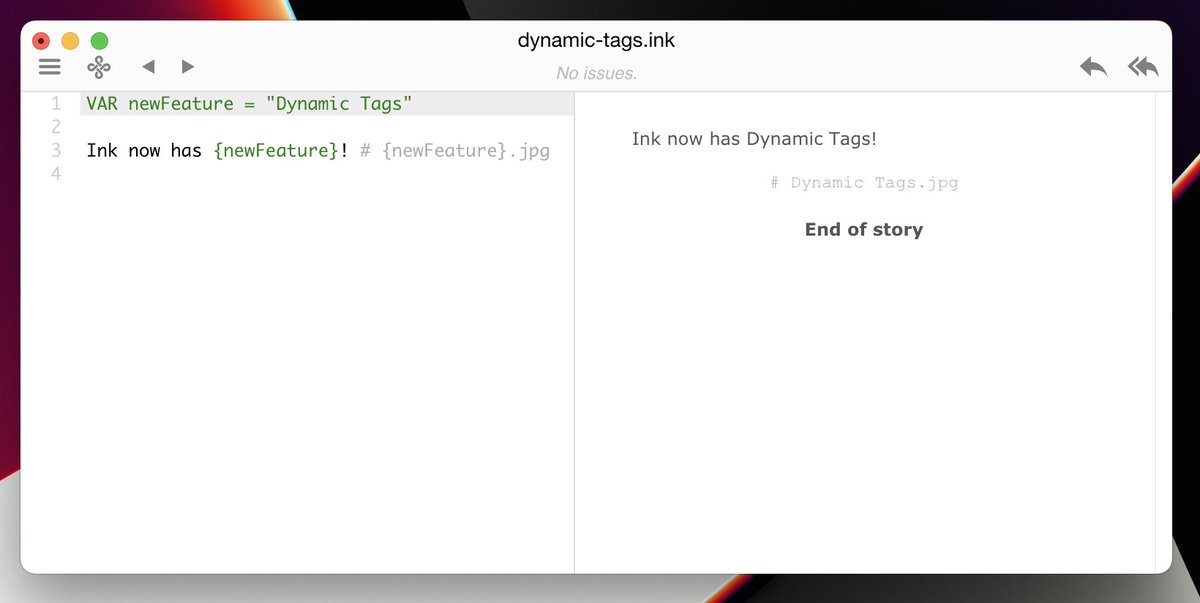Go back with the left triangle arrow

[x=148, y=67]
